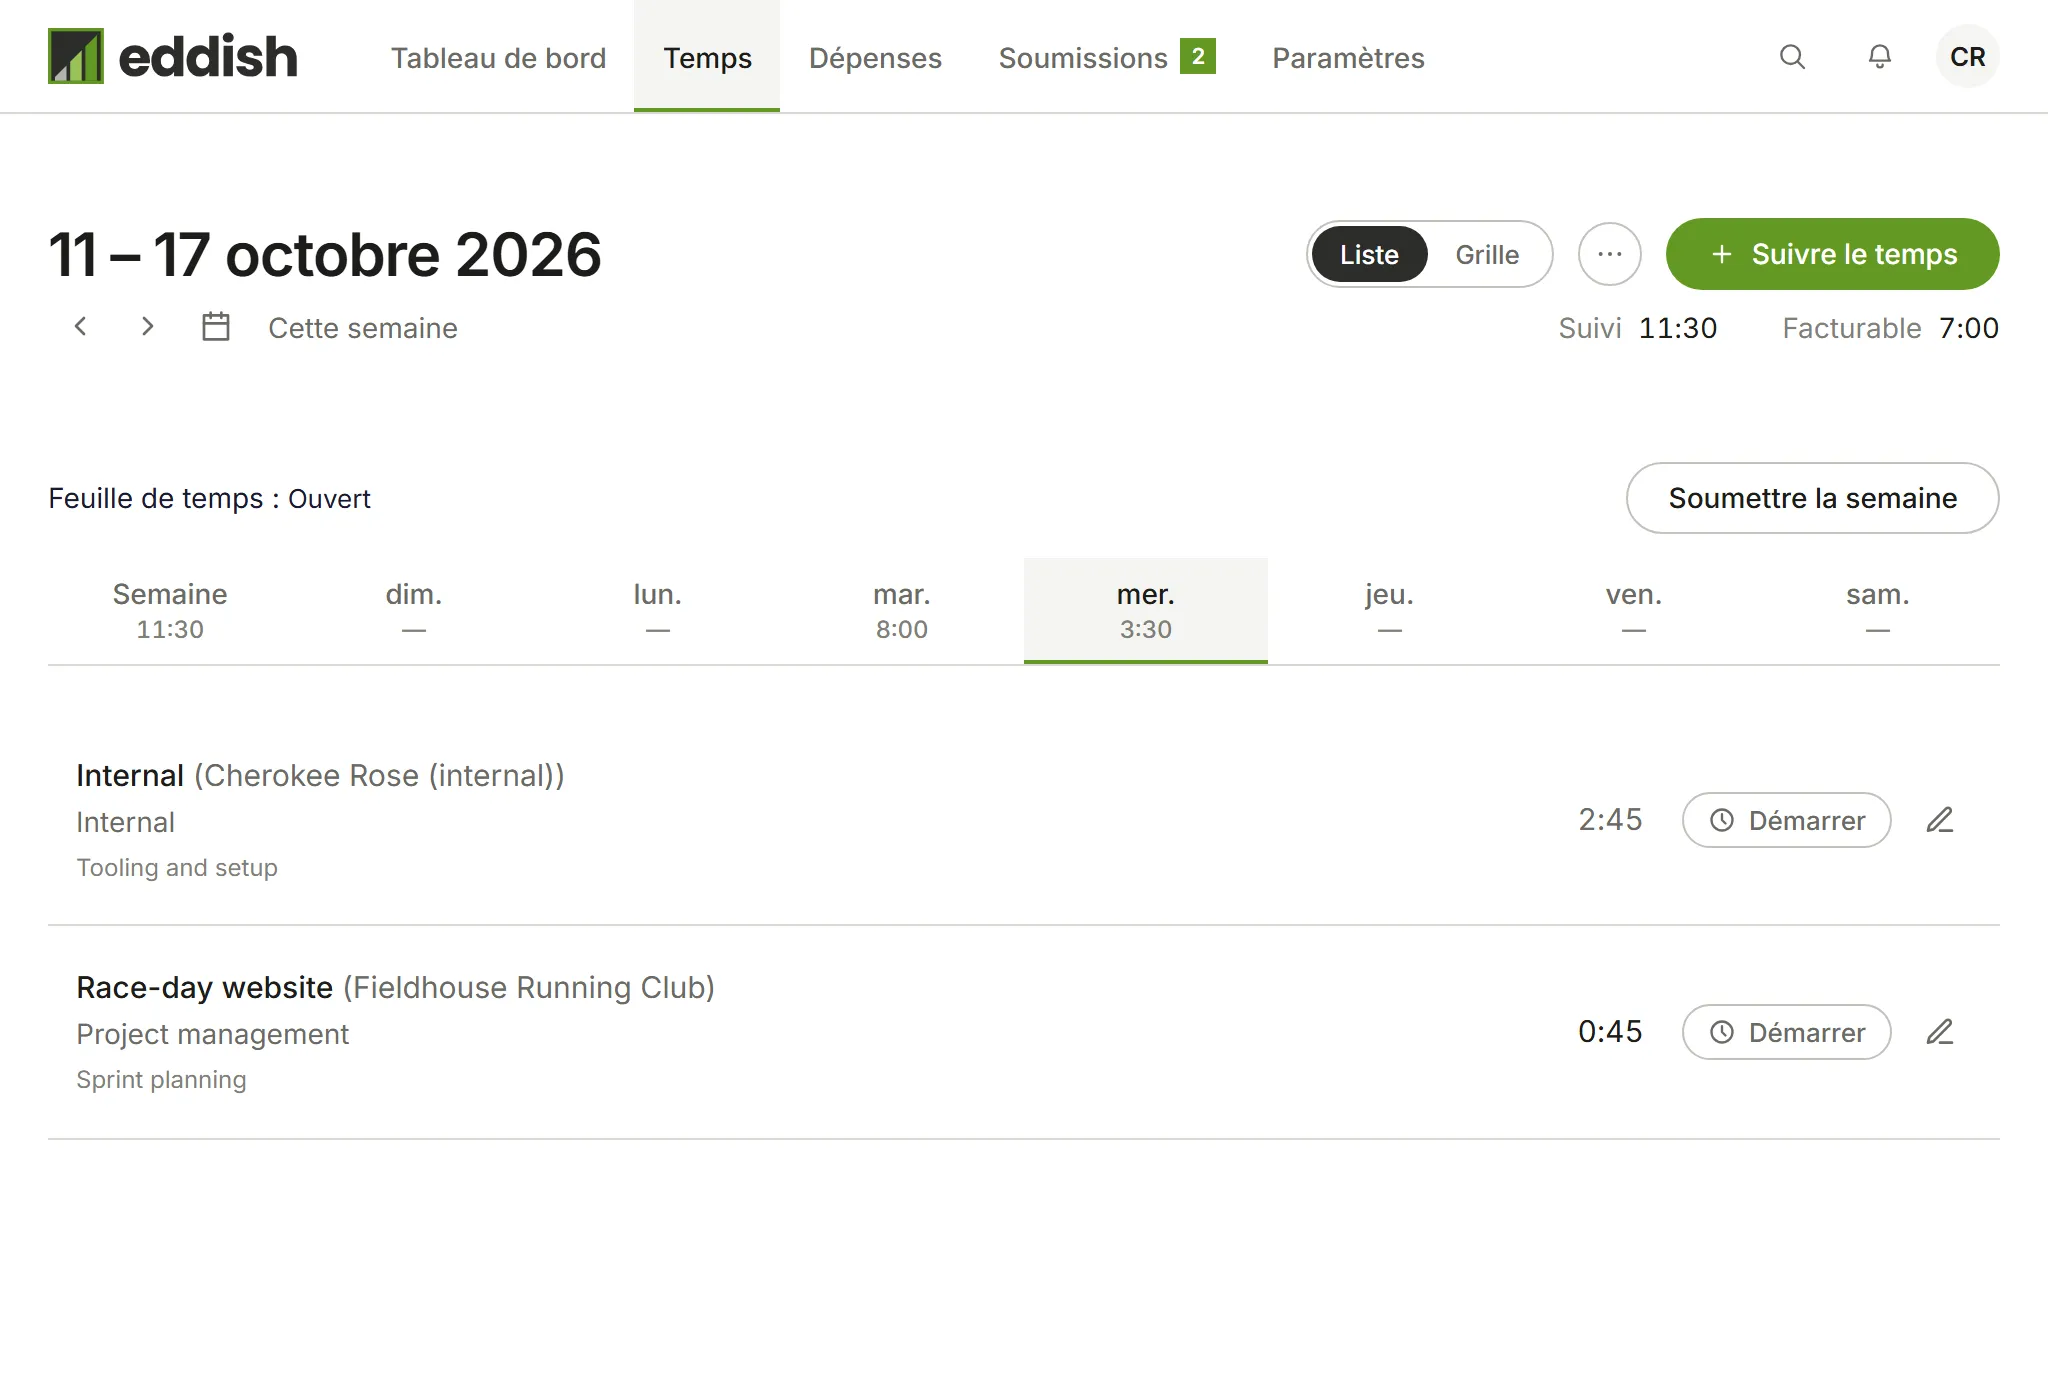
Task: Click the 2:45 duration value
Action: pos(1610,820)
